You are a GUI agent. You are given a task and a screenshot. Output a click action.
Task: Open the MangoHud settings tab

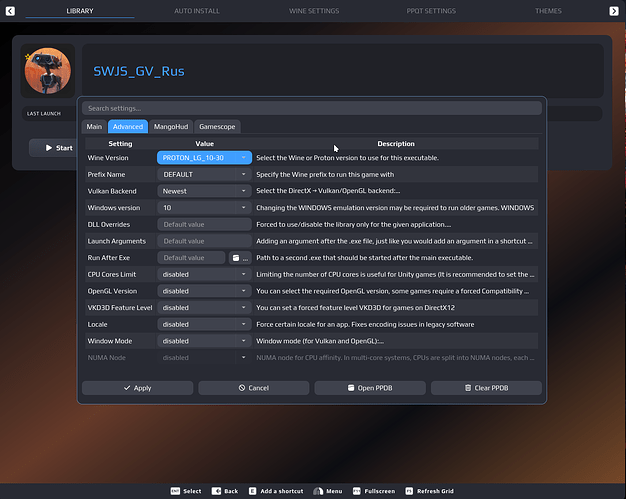171,127
